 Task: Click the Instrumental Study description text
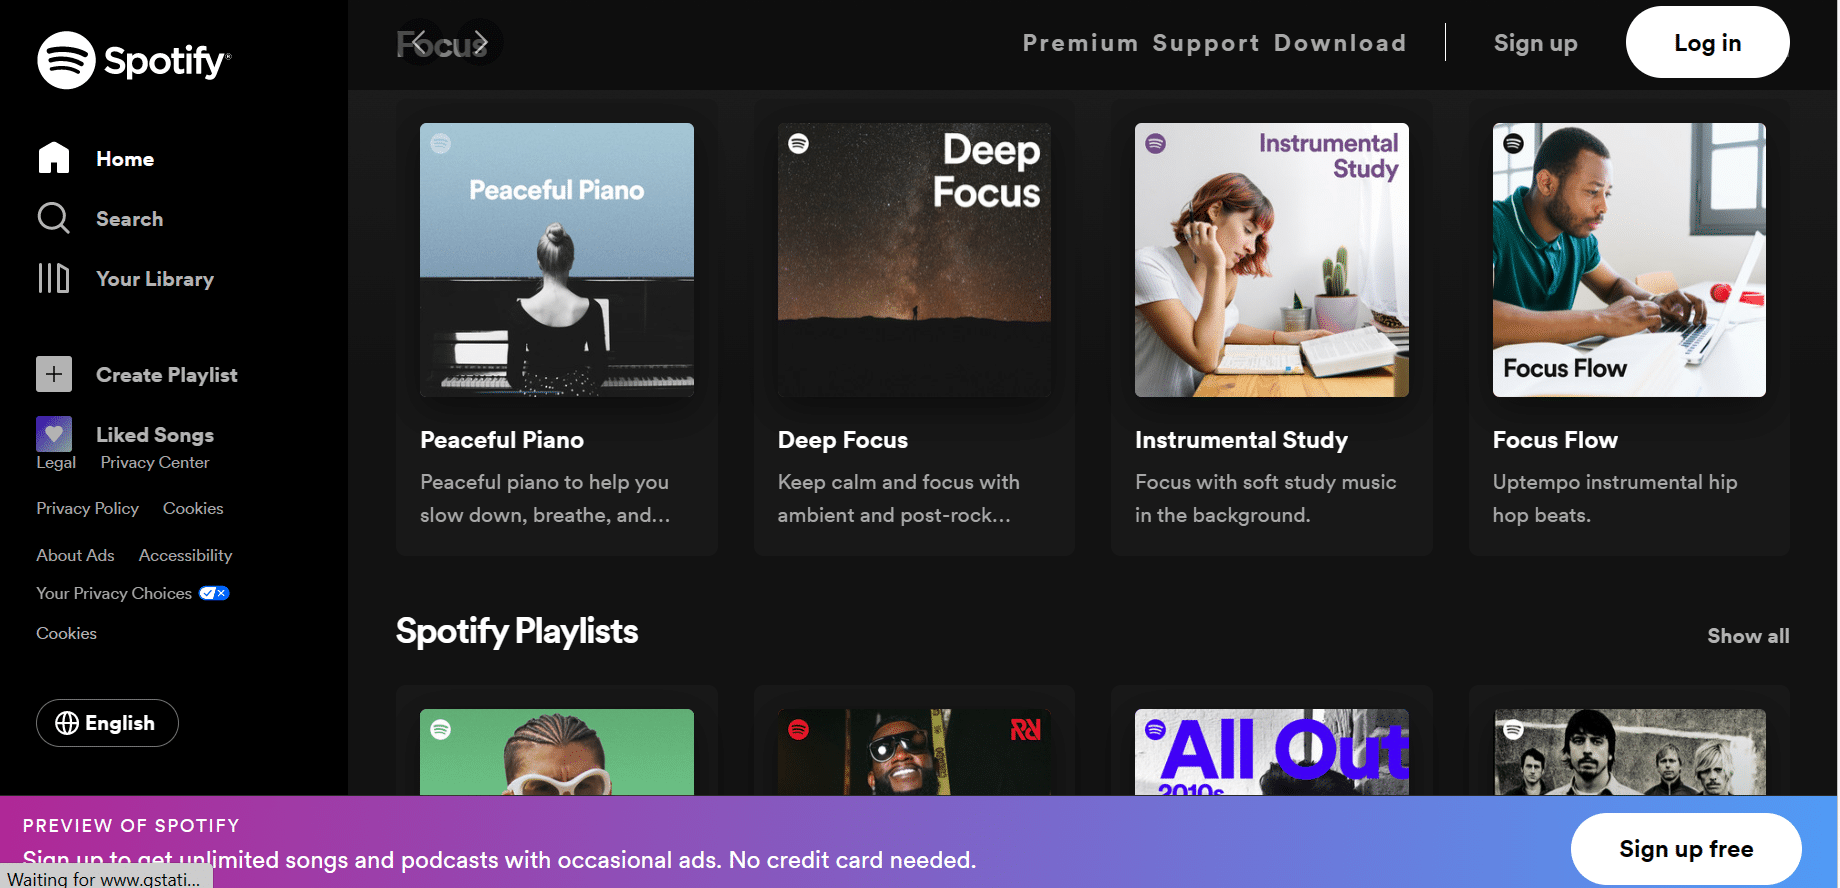click(1266, 498)
